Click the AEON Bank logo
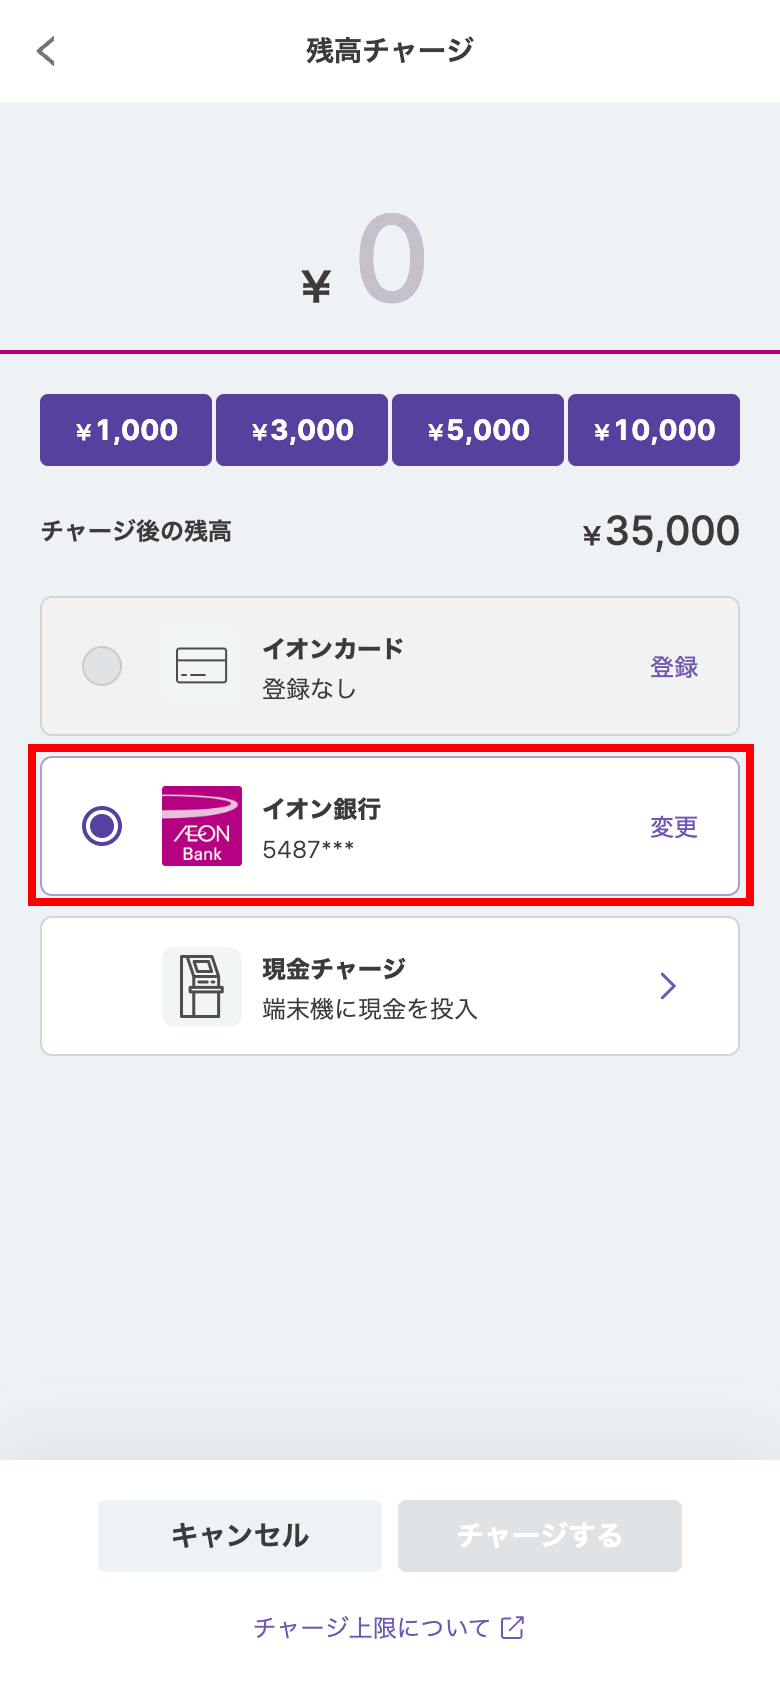The image size is (780, 1688). tap(202, 826)
